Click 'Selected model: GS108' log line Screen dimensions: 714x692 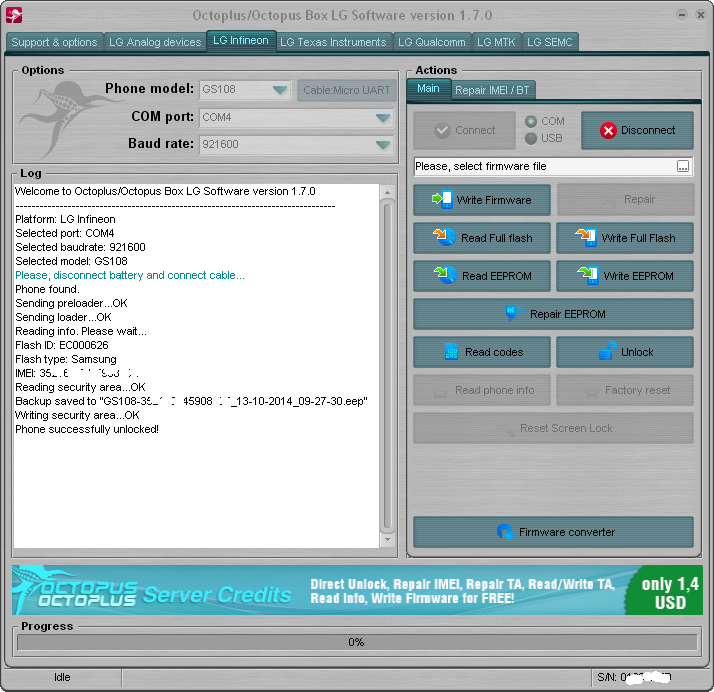(71, 261)
